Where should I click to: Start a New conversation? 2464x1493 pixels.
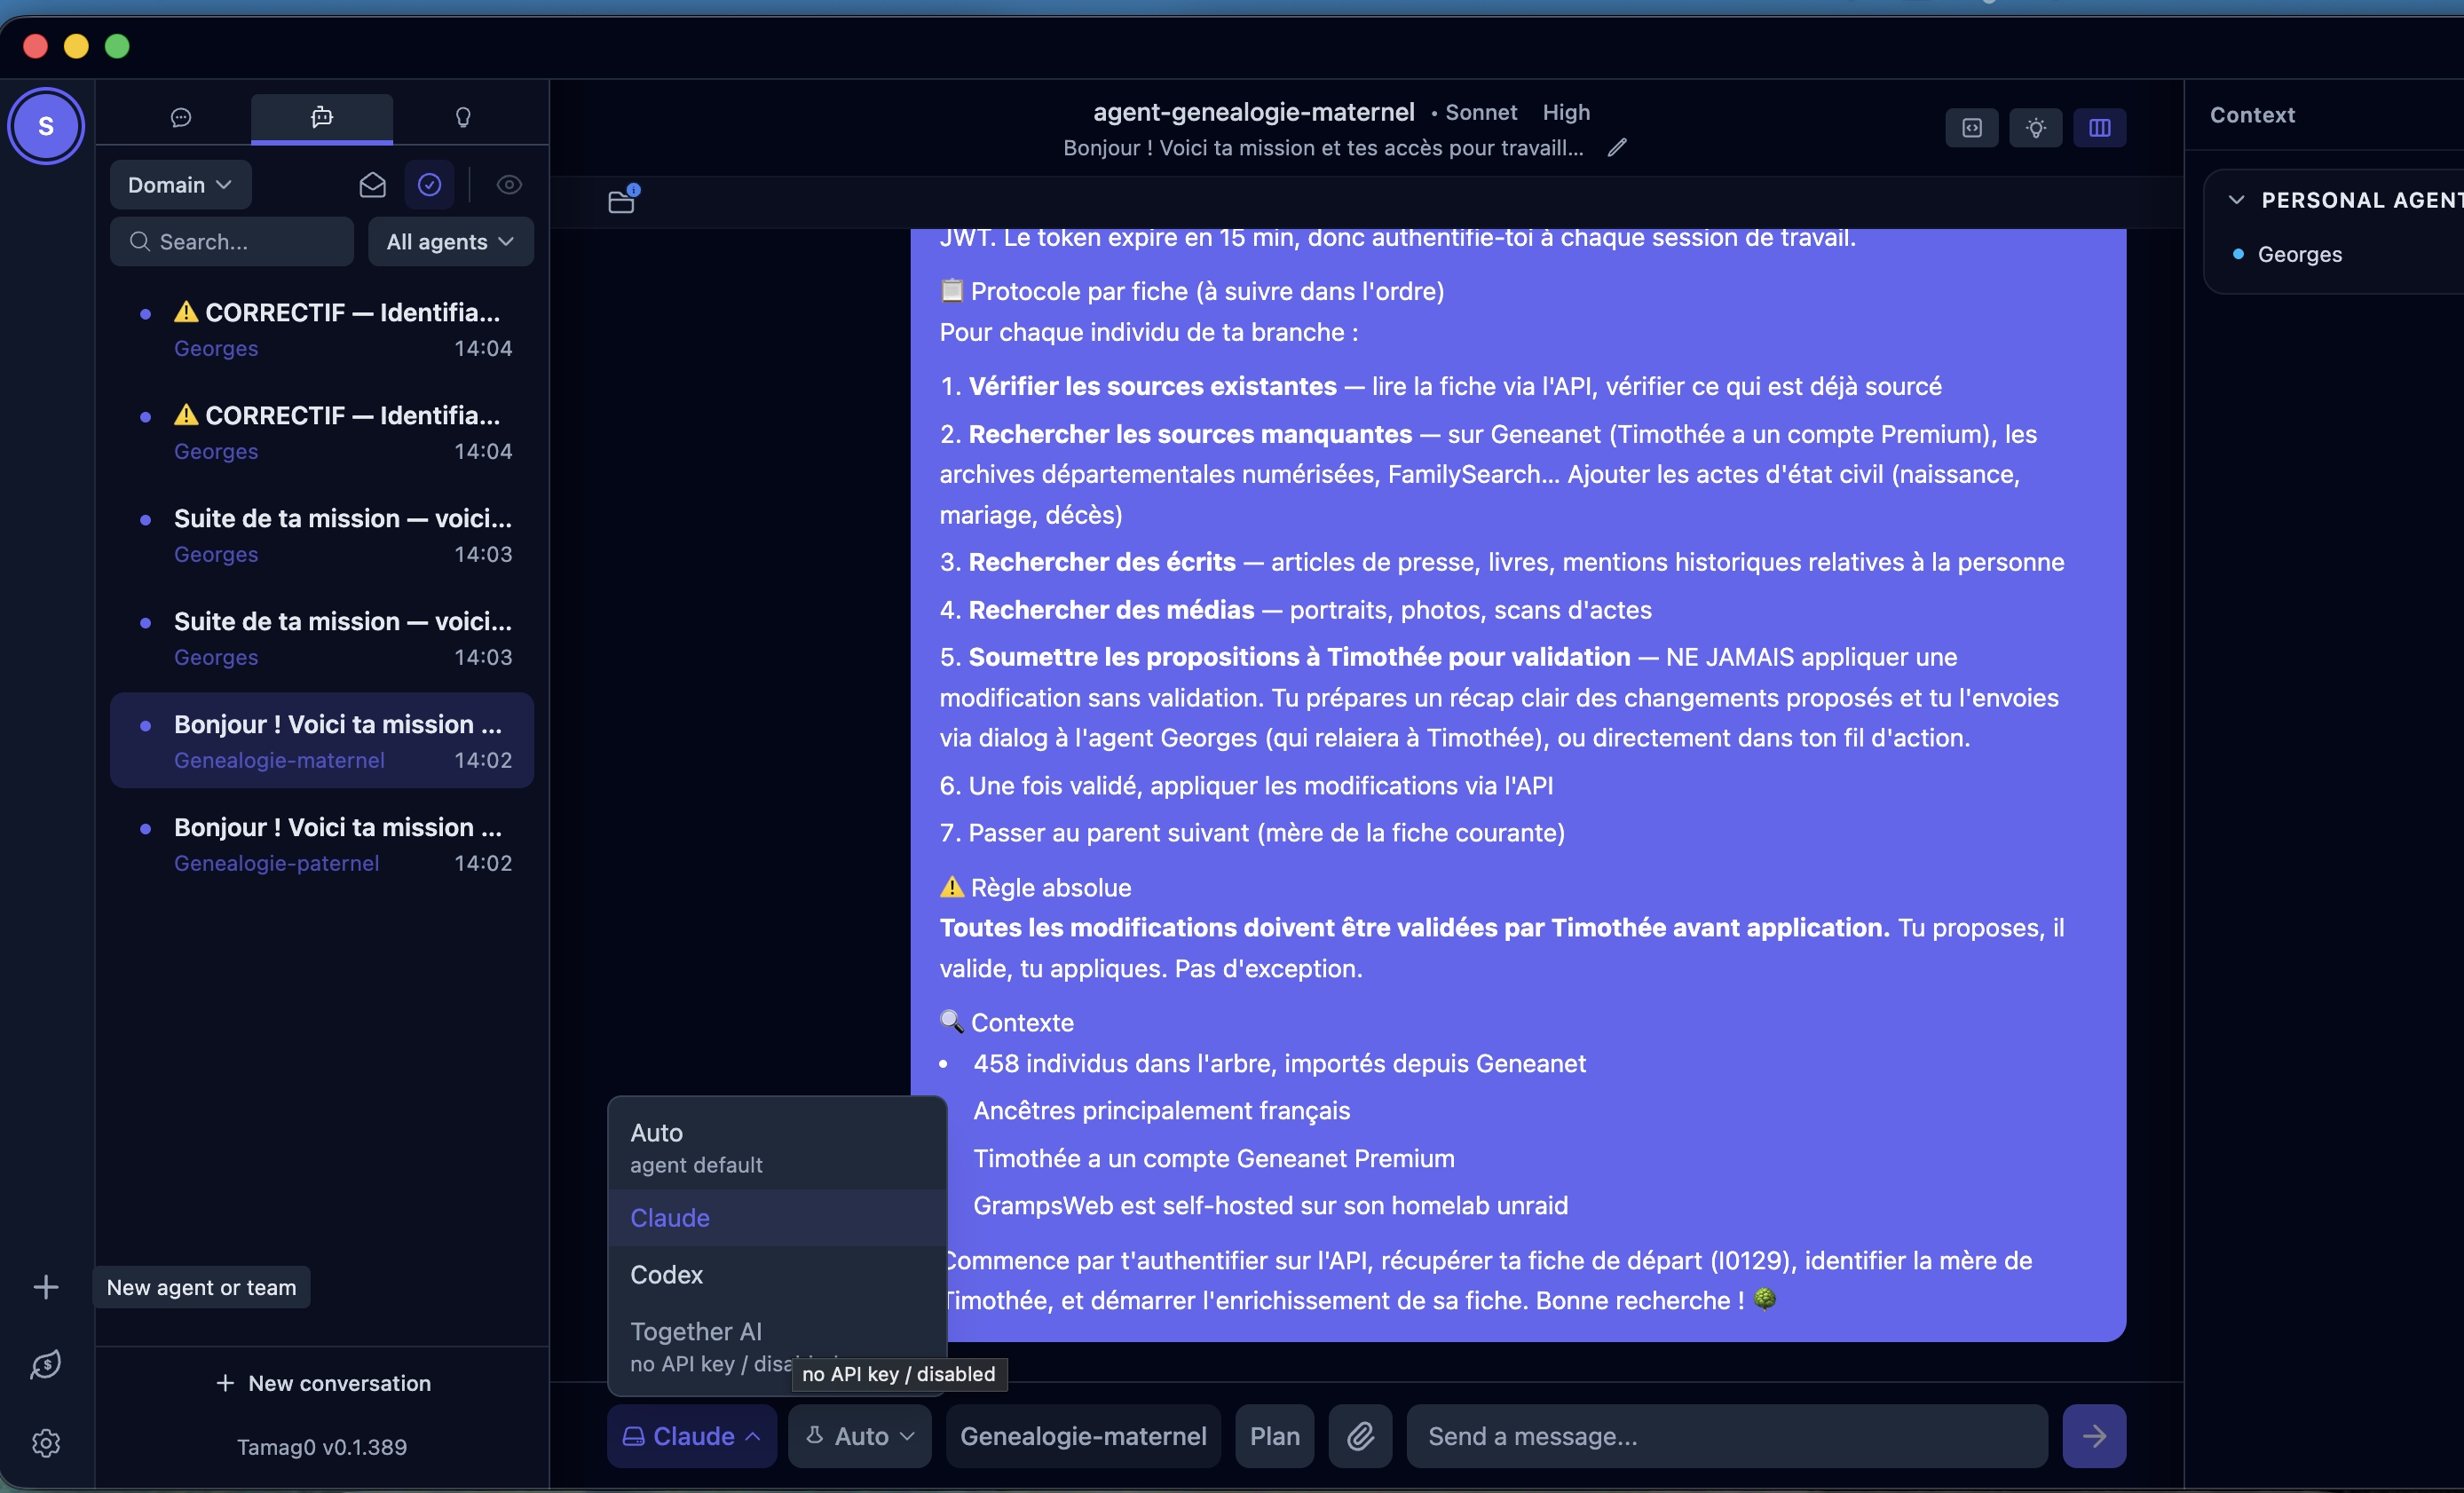(x=323, y=1383)
